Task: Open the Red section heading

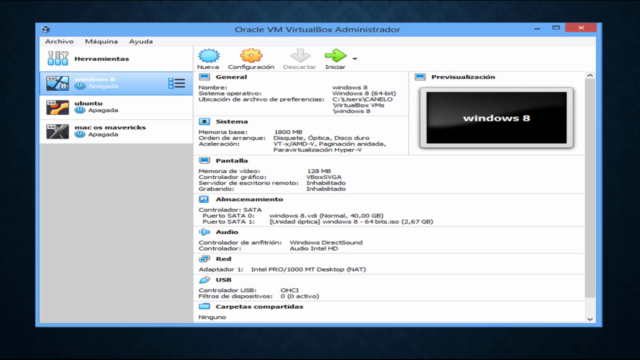Action: [x=223, y=259]
